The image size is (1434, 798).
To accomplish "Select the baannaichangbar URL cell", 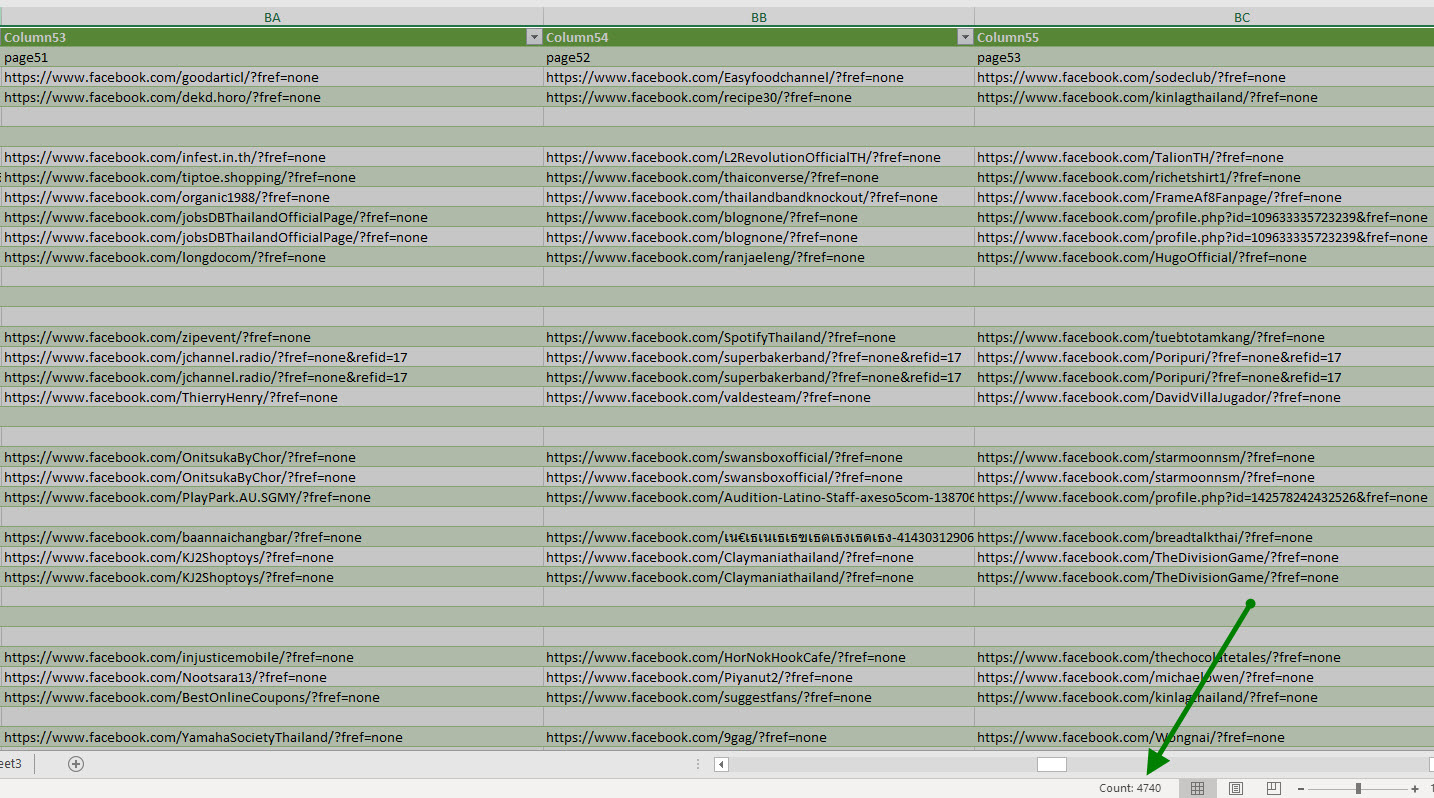I will click(x=272, y=537).
